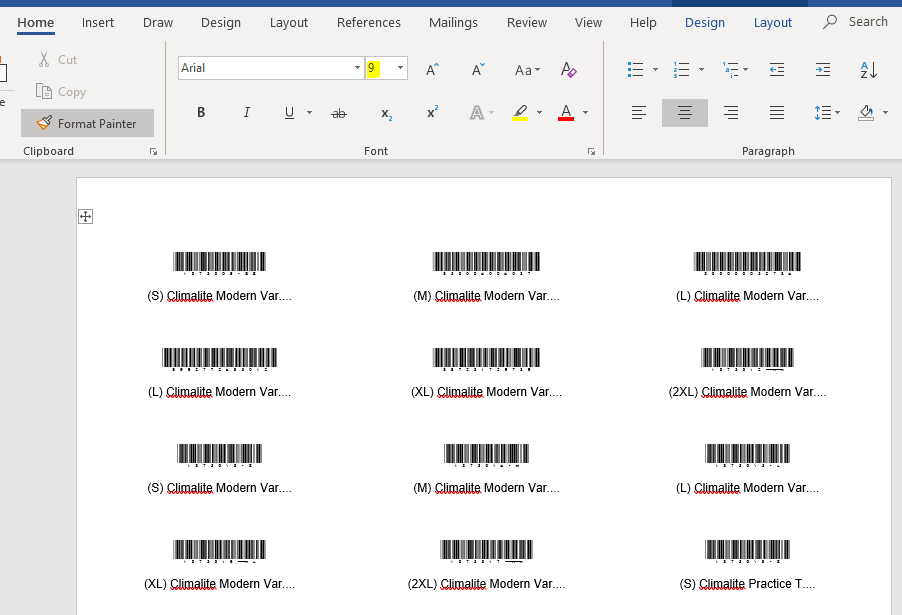The height and width of the screenshot is (615, 902).
Task: Open the font name Arial dropdown
Action: (357, 68)
